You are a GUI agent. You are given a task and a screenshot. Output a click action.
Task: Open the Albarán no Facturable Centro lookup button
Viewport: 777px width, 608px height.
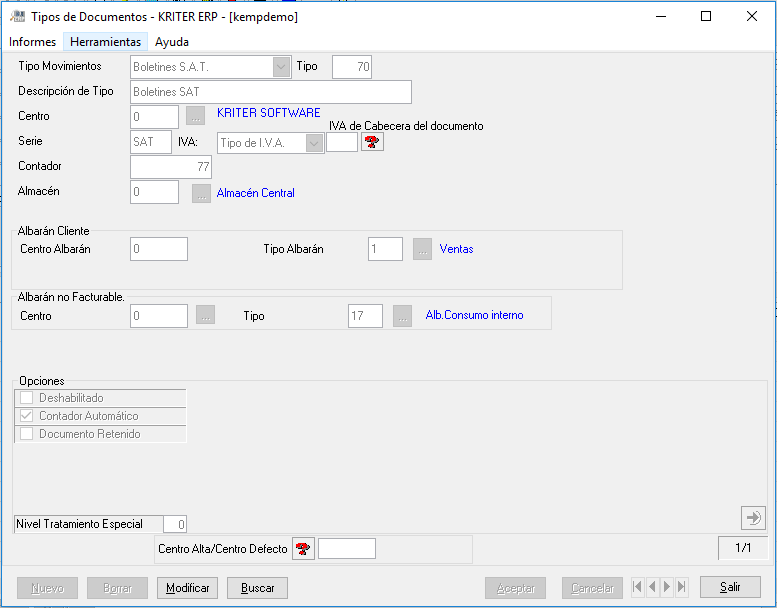click(205, 316)
